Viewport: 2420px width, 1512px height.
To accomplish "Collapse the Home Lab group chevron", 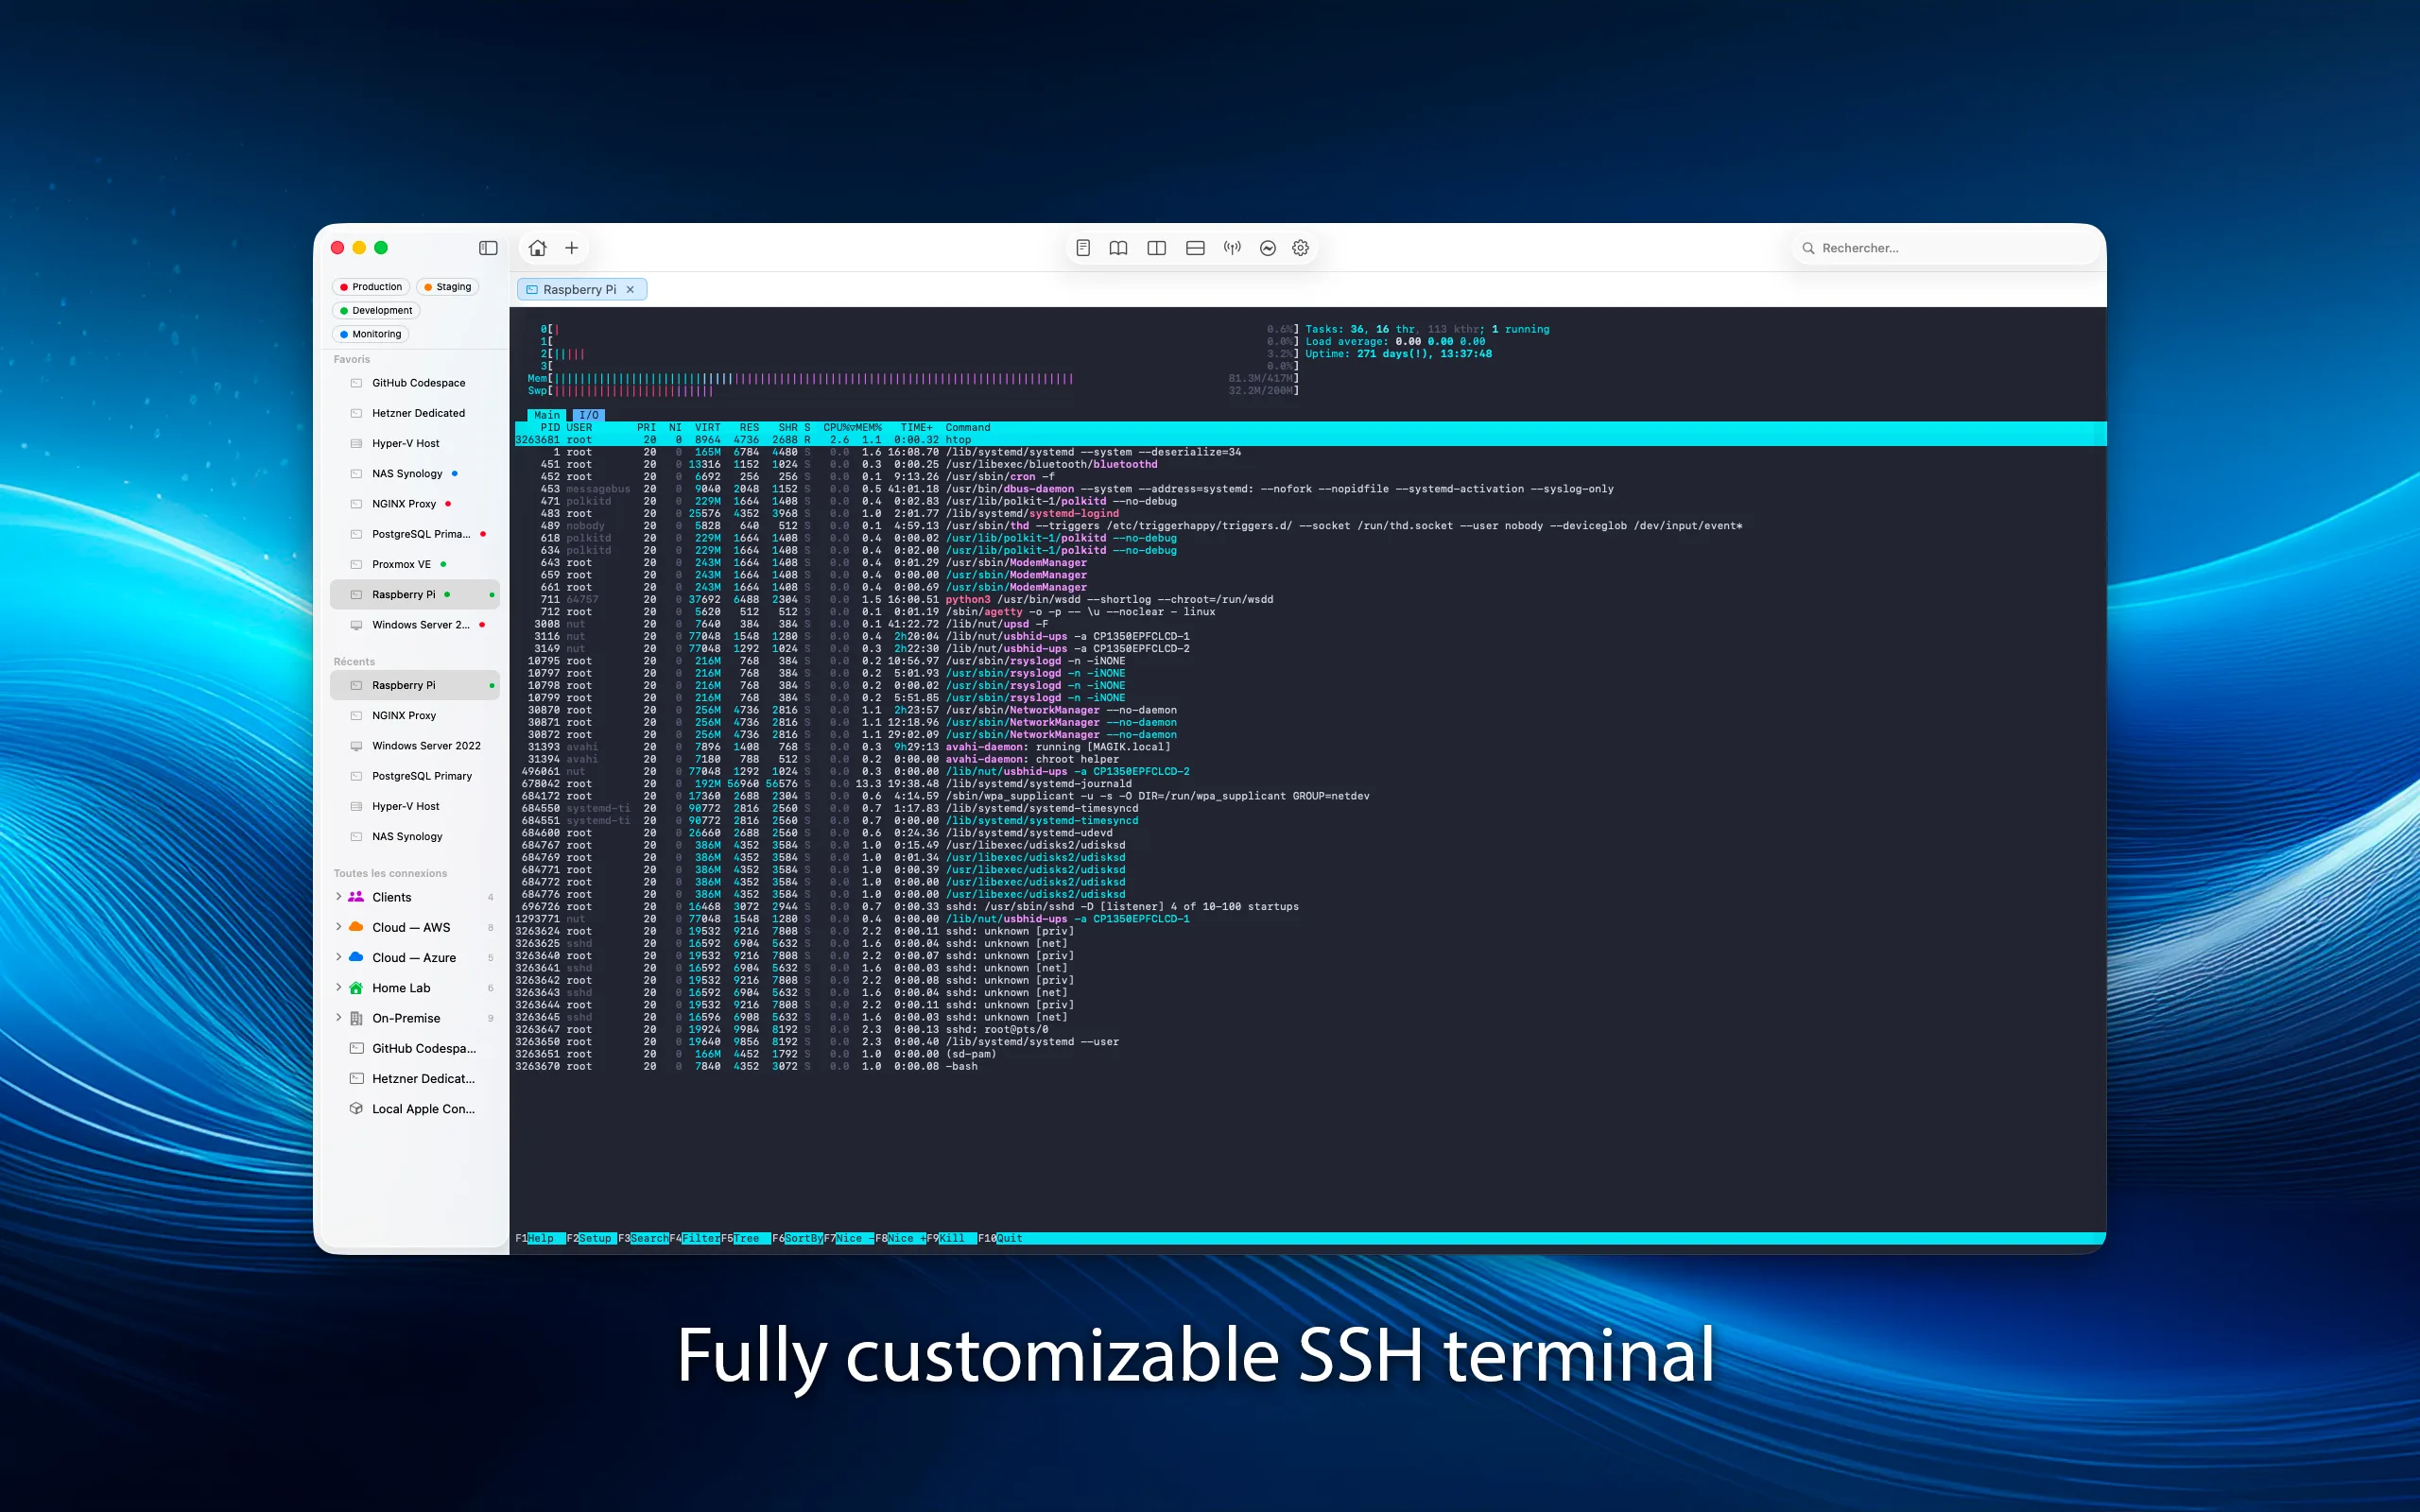I will point(339,987).
